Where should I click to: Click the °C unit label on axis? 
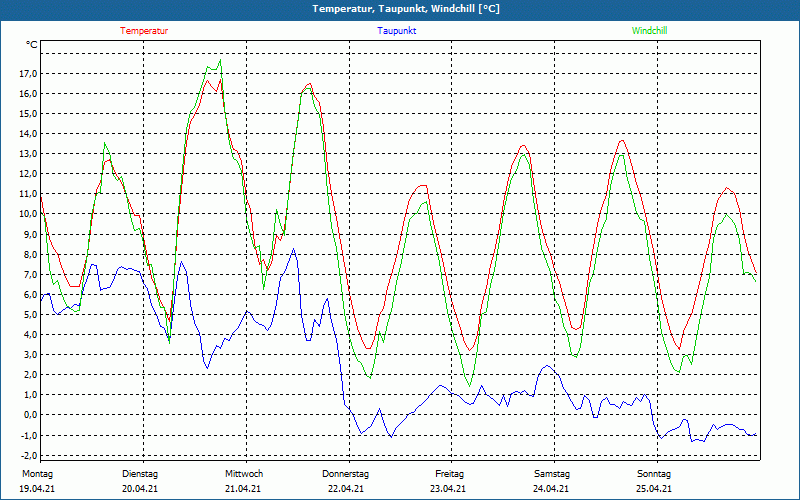(31, 45)
